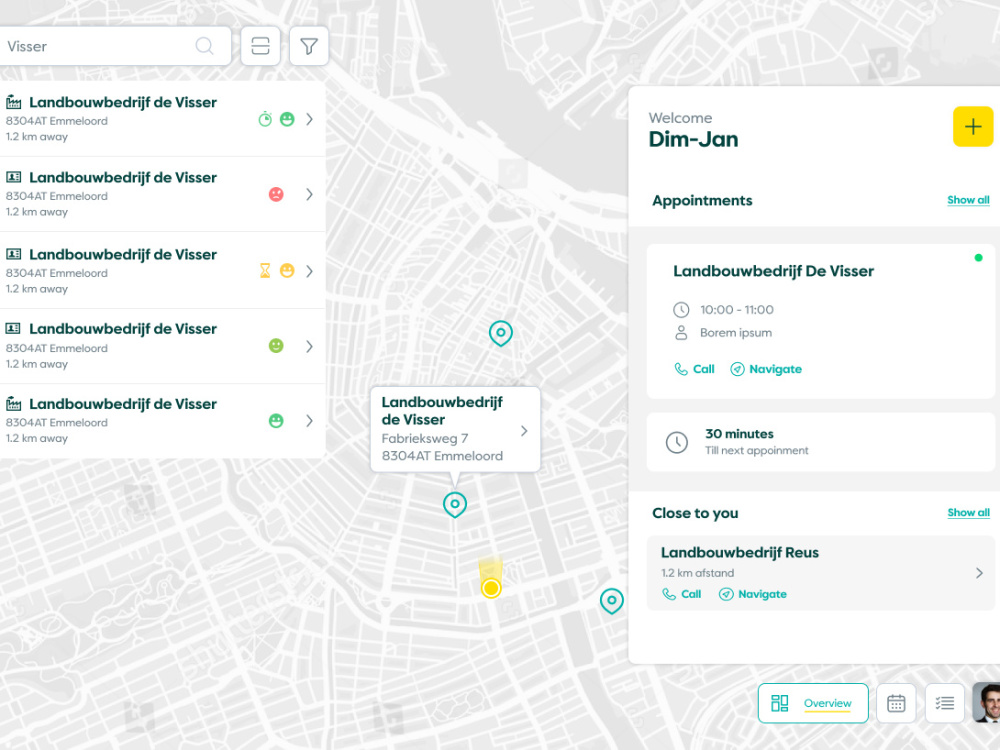Click the teal map pin near right panel
This screenshot has height=750, width=1000.
pos(612,601)
